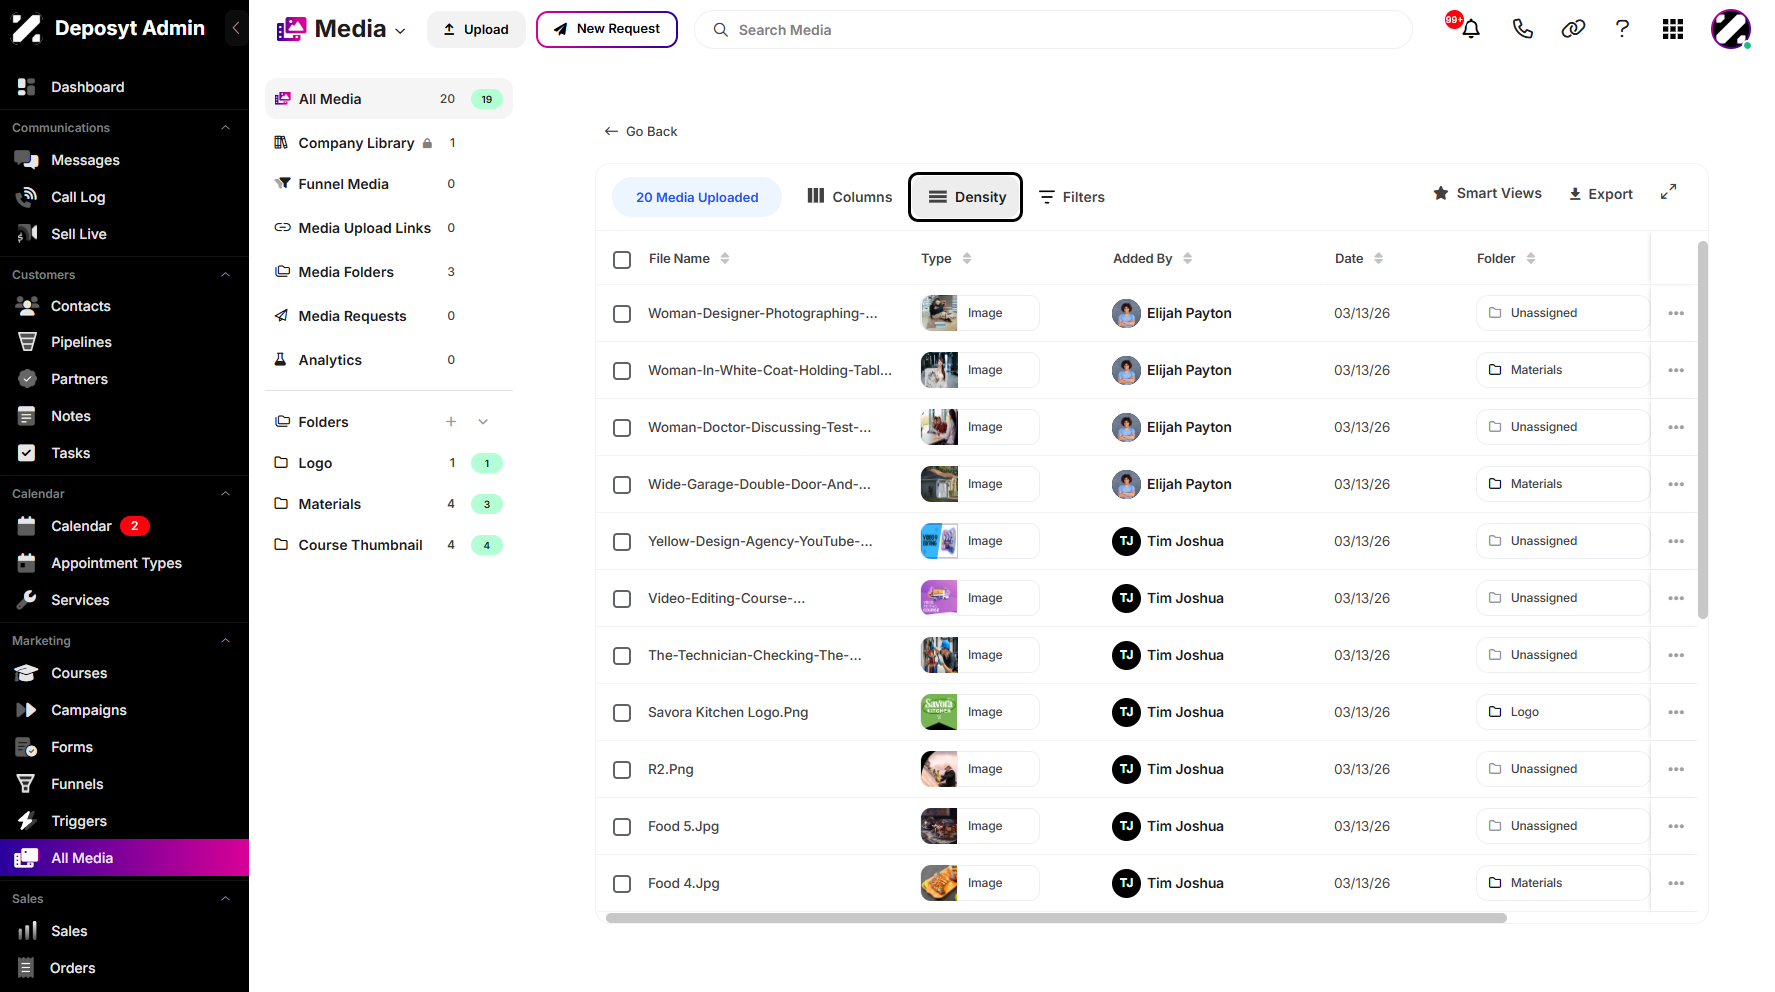The height and width of the screenshot is (992, 1775).
Task: Check the Video-Editing-Course row checkbox
Action: (x=622, y=599)
